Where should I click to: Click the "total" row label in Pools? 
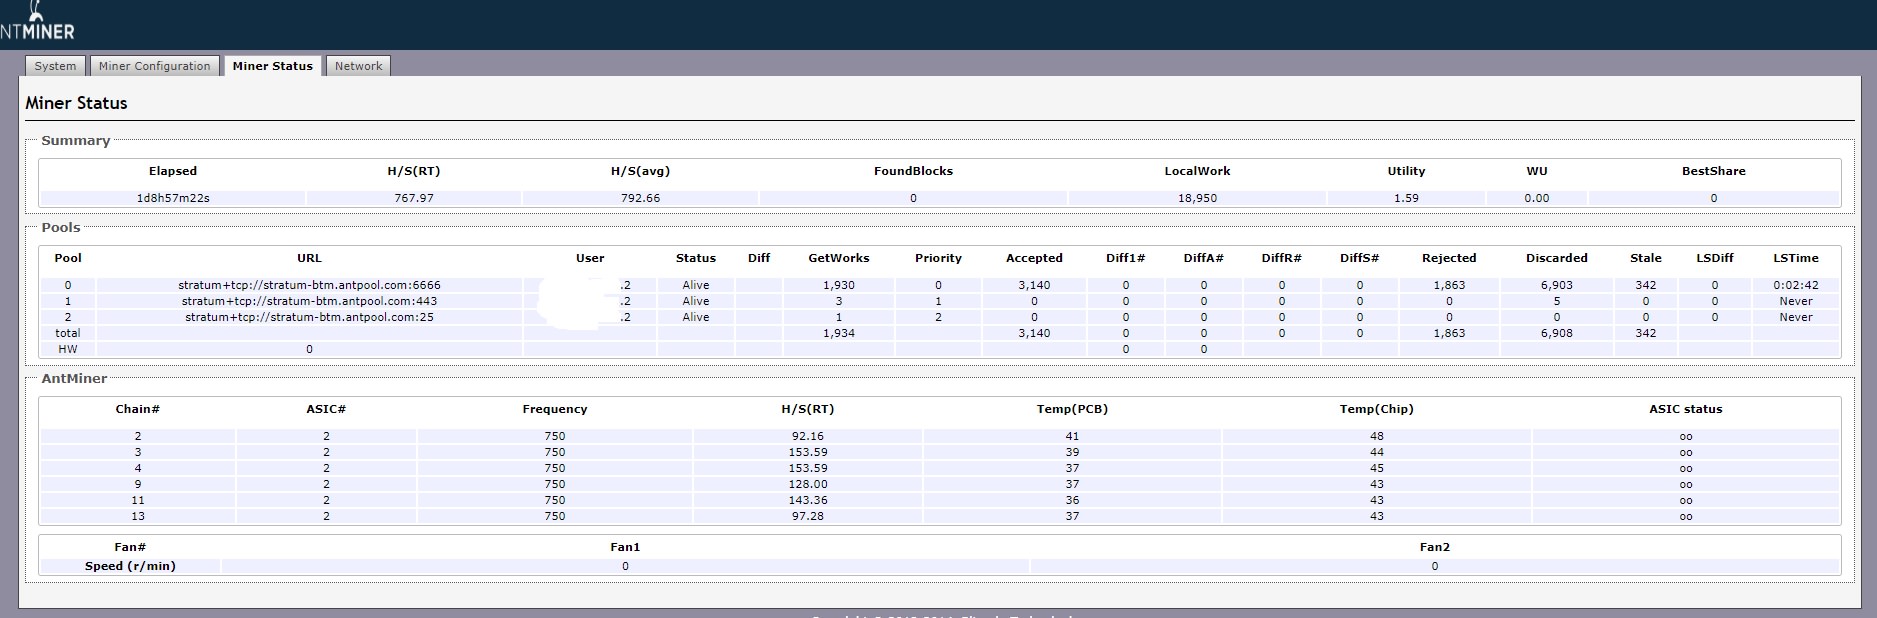click(68, 333)
